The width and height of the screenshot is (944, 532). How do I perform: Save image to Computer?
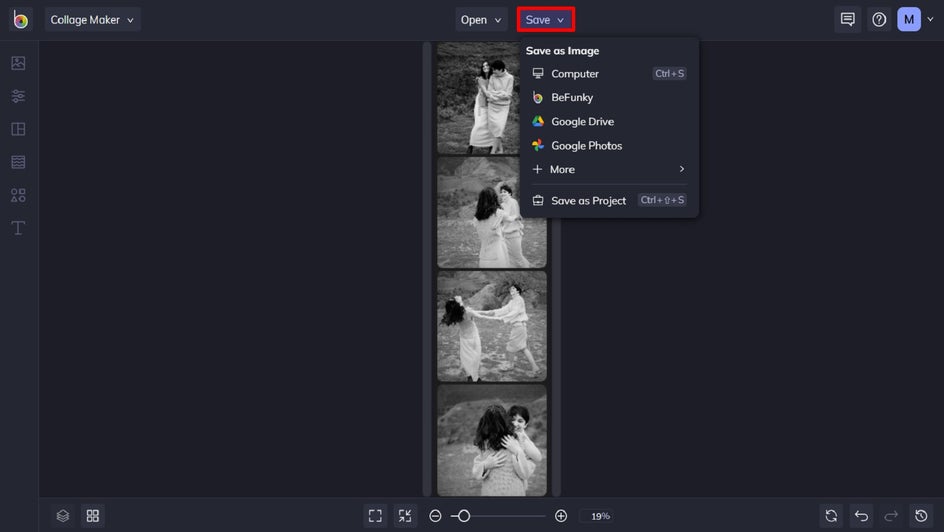click(609, 74)
